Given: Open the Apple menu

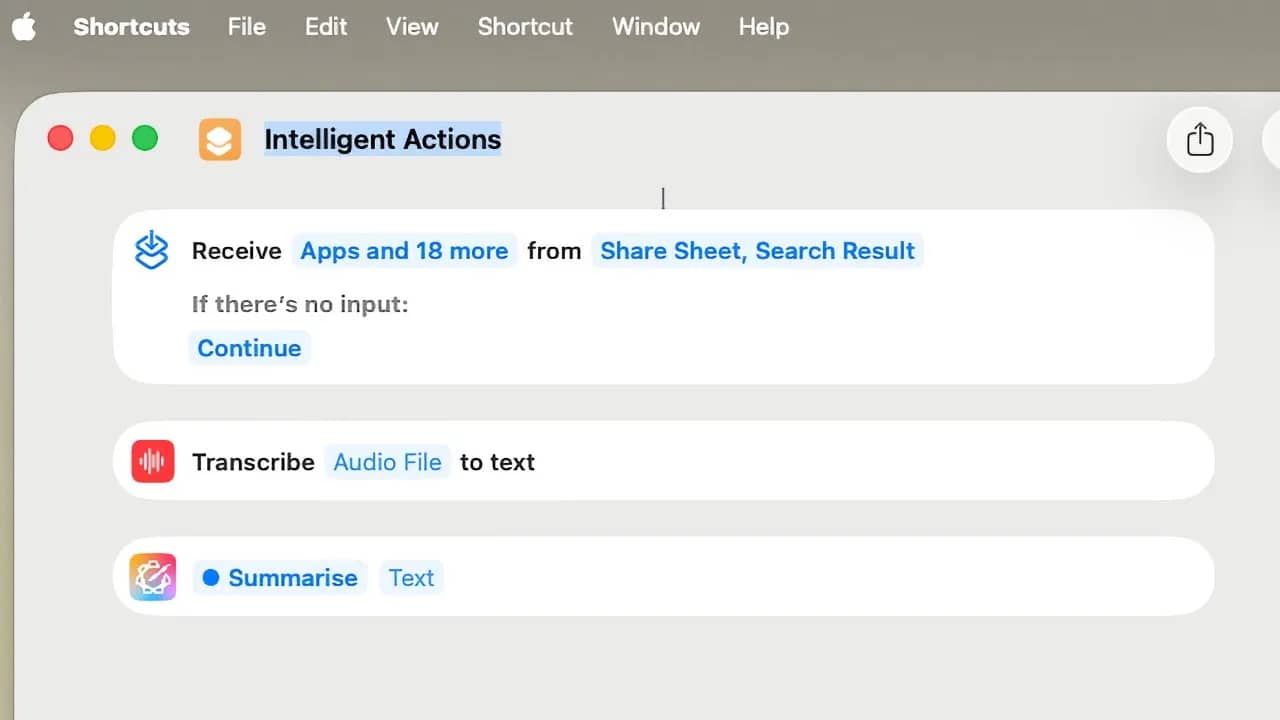Looking at the screenshot, I should pyautogui.click(x=24, y=27).
